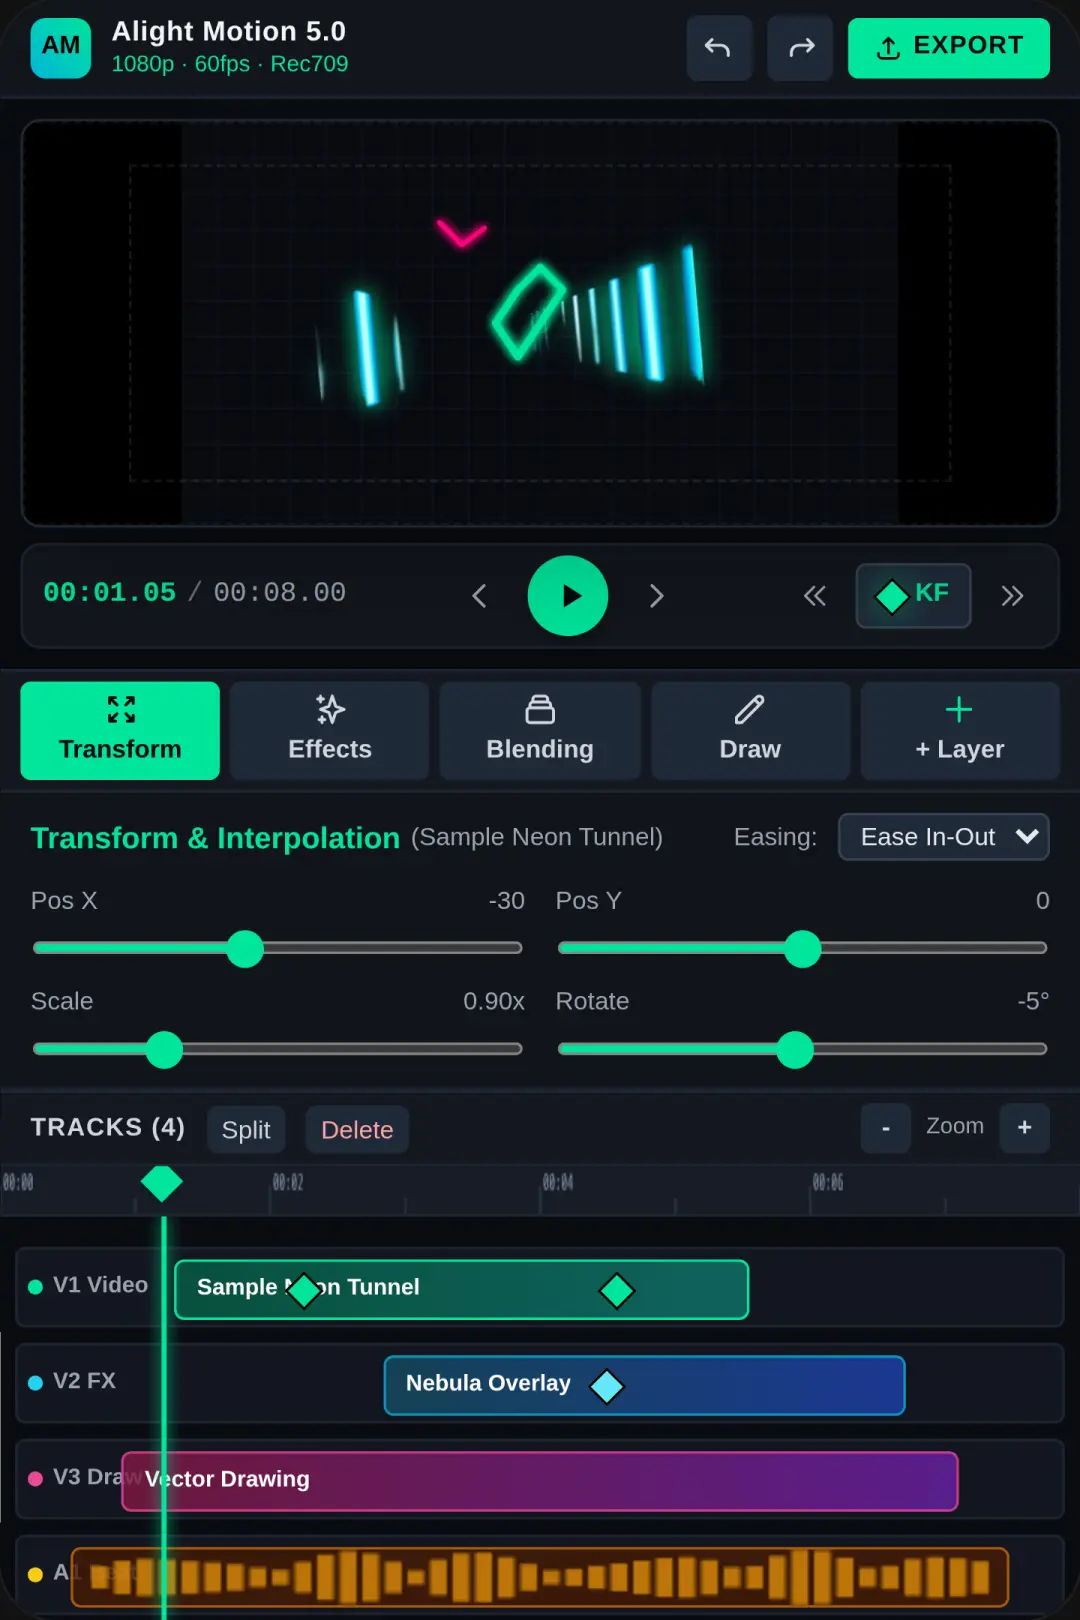
Task: Switch to the Effects tab
Action: 330,731
